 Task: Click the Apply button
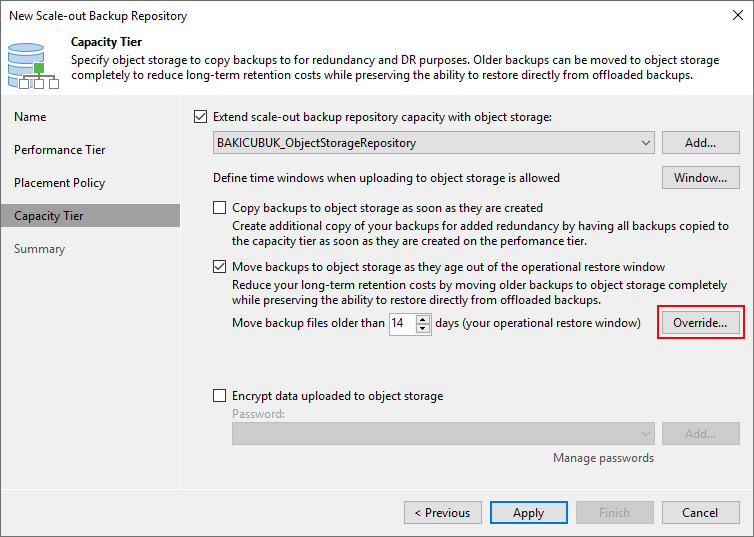click(x=528, y=513)
